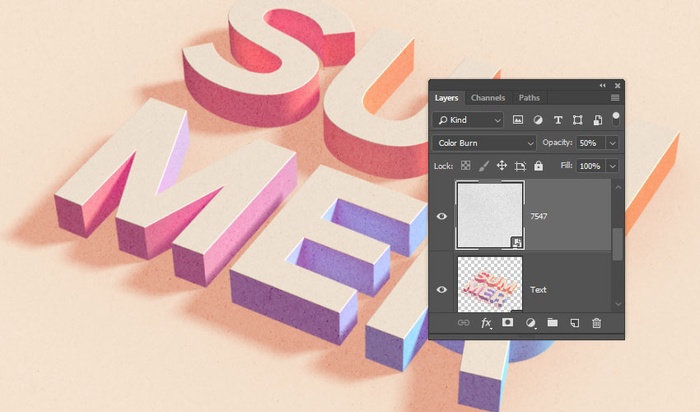This screenshot has height=412, width=700.
Task: Switch to the Paths tab
Action: click(x=529, y=98)
